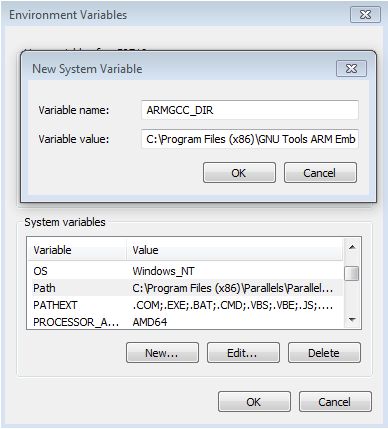
Task: Click scrollbar up arrow in system variables
Action: click(352, 247)
